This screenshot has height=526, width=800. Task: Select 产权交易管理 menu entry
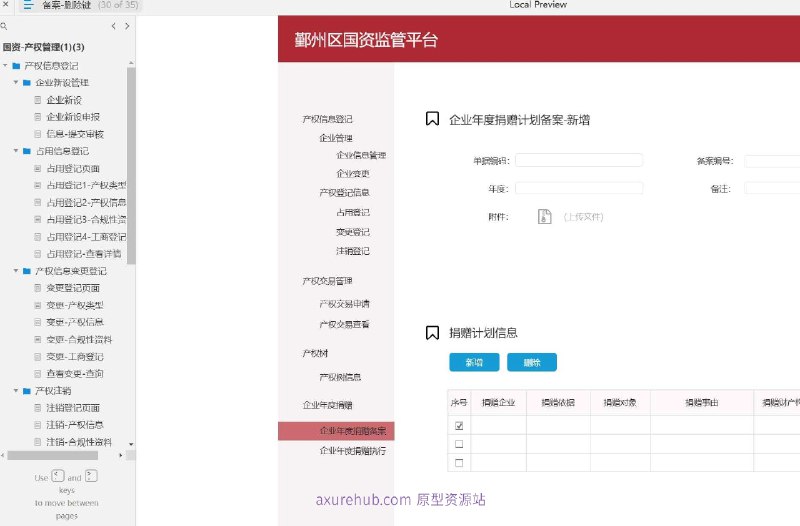[328, 281]
